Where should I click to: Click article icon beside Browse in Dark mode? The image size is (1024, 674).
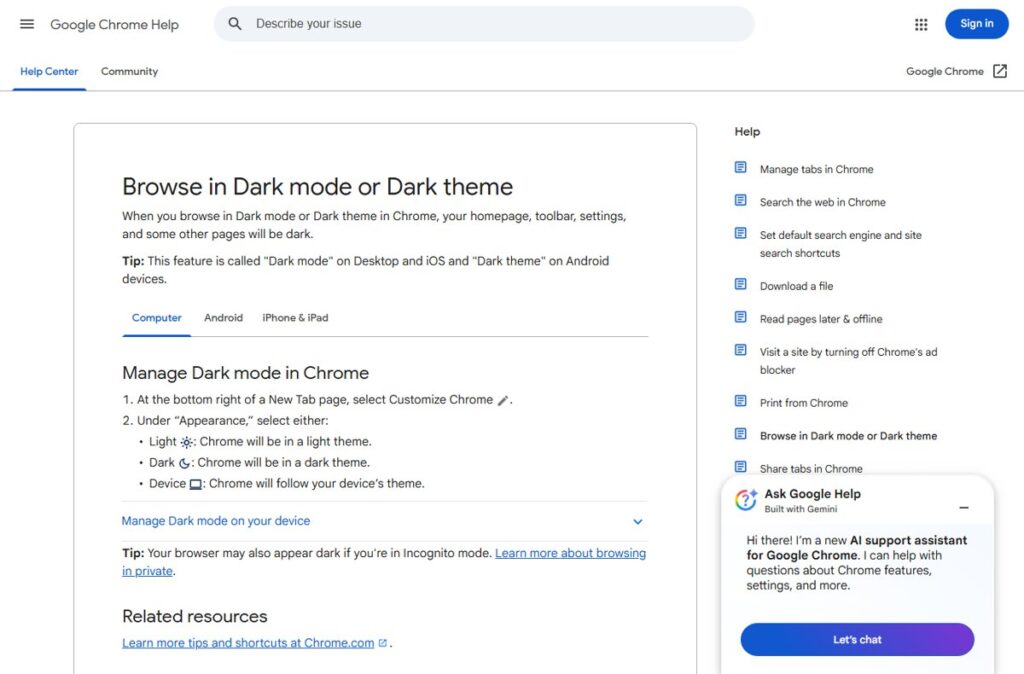741,434
